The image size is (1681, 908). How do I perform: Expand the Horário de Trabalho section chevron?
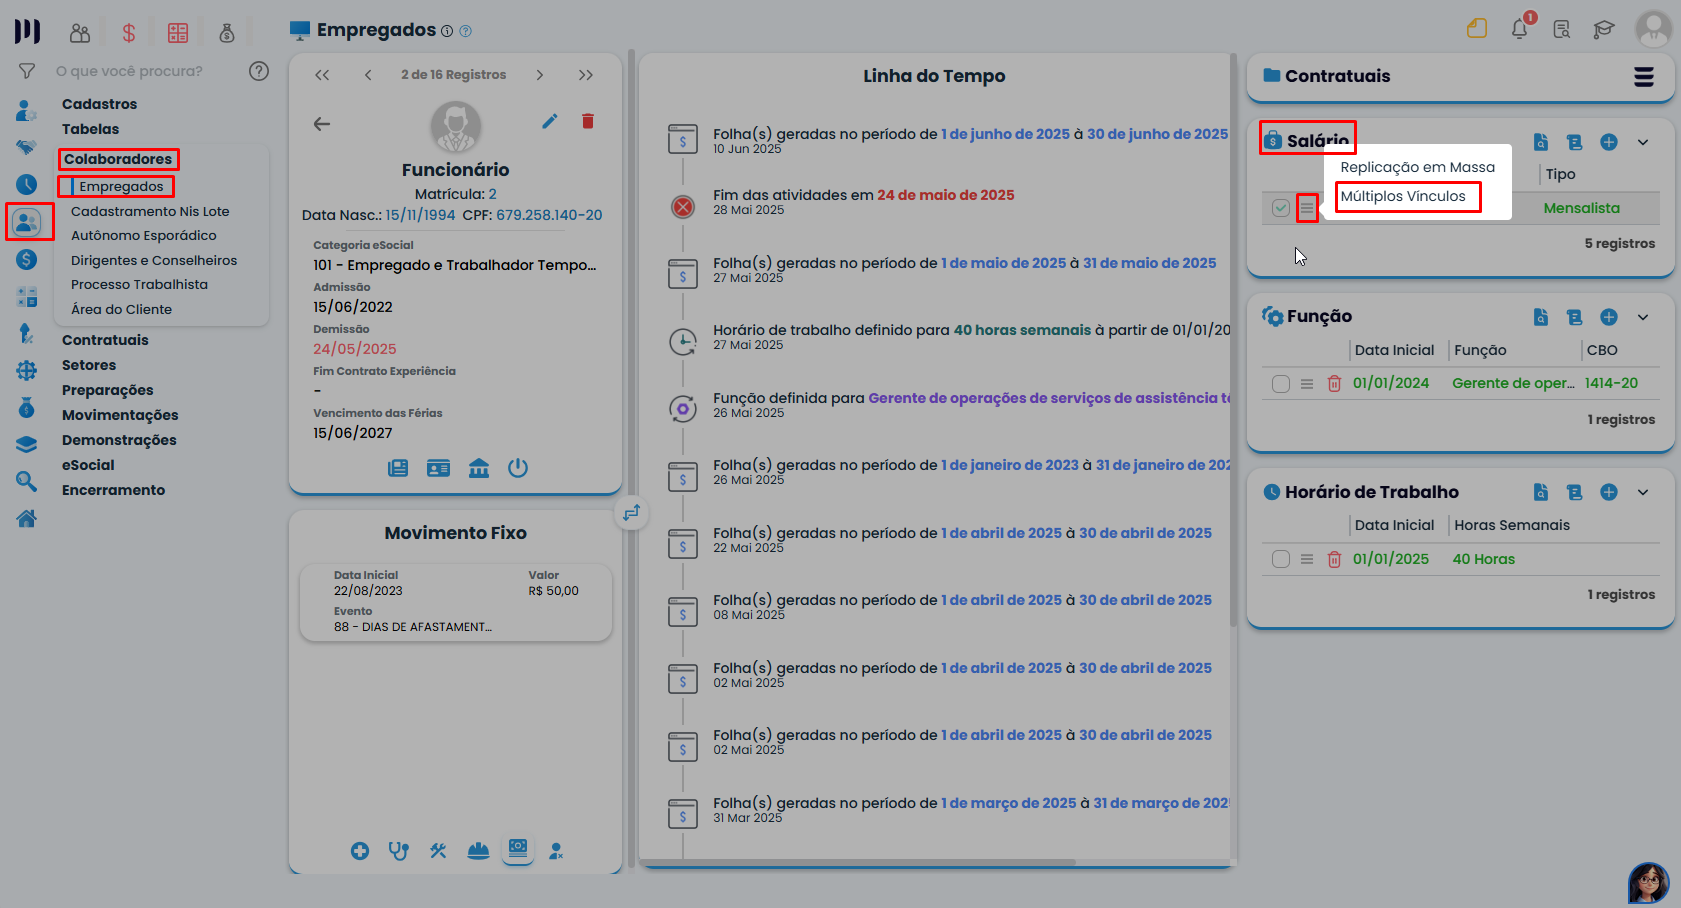point(1643,492)
